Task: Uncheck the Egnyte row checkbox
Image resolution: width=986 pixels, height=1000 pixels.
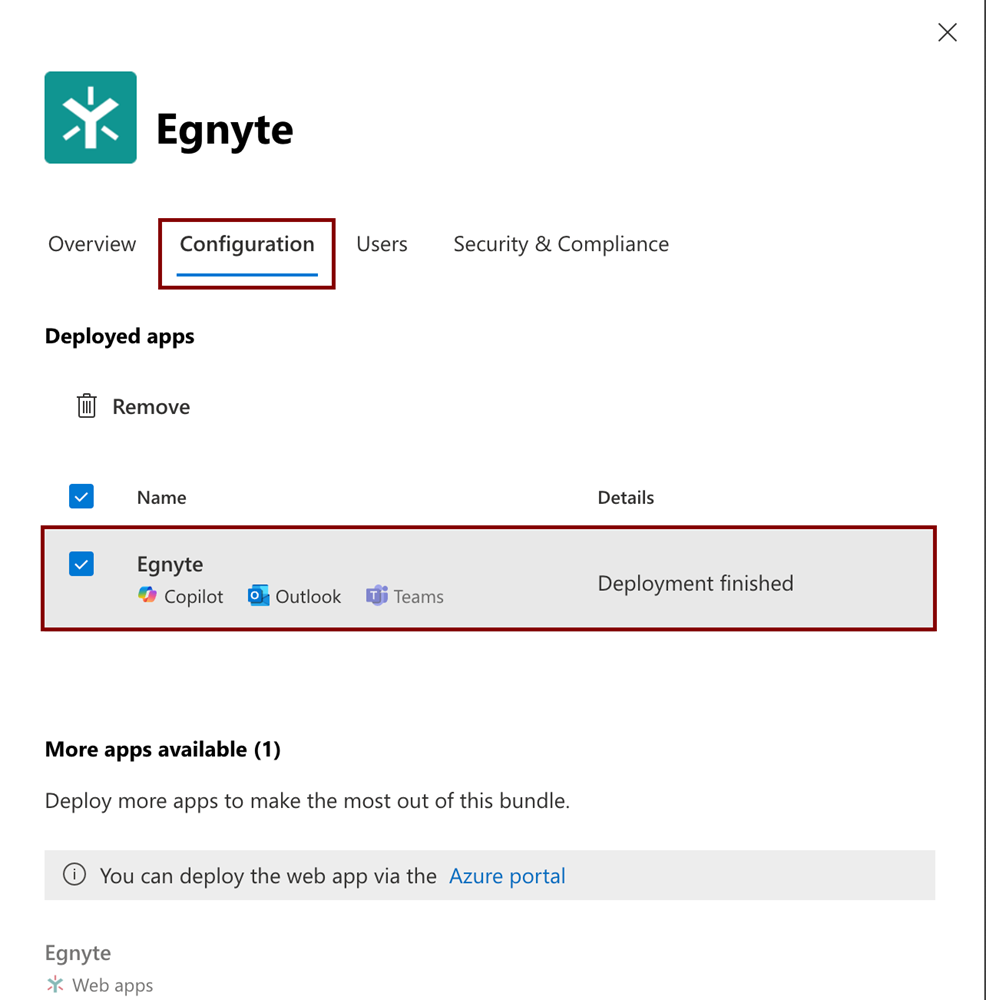Action: [x=82, y=564]
